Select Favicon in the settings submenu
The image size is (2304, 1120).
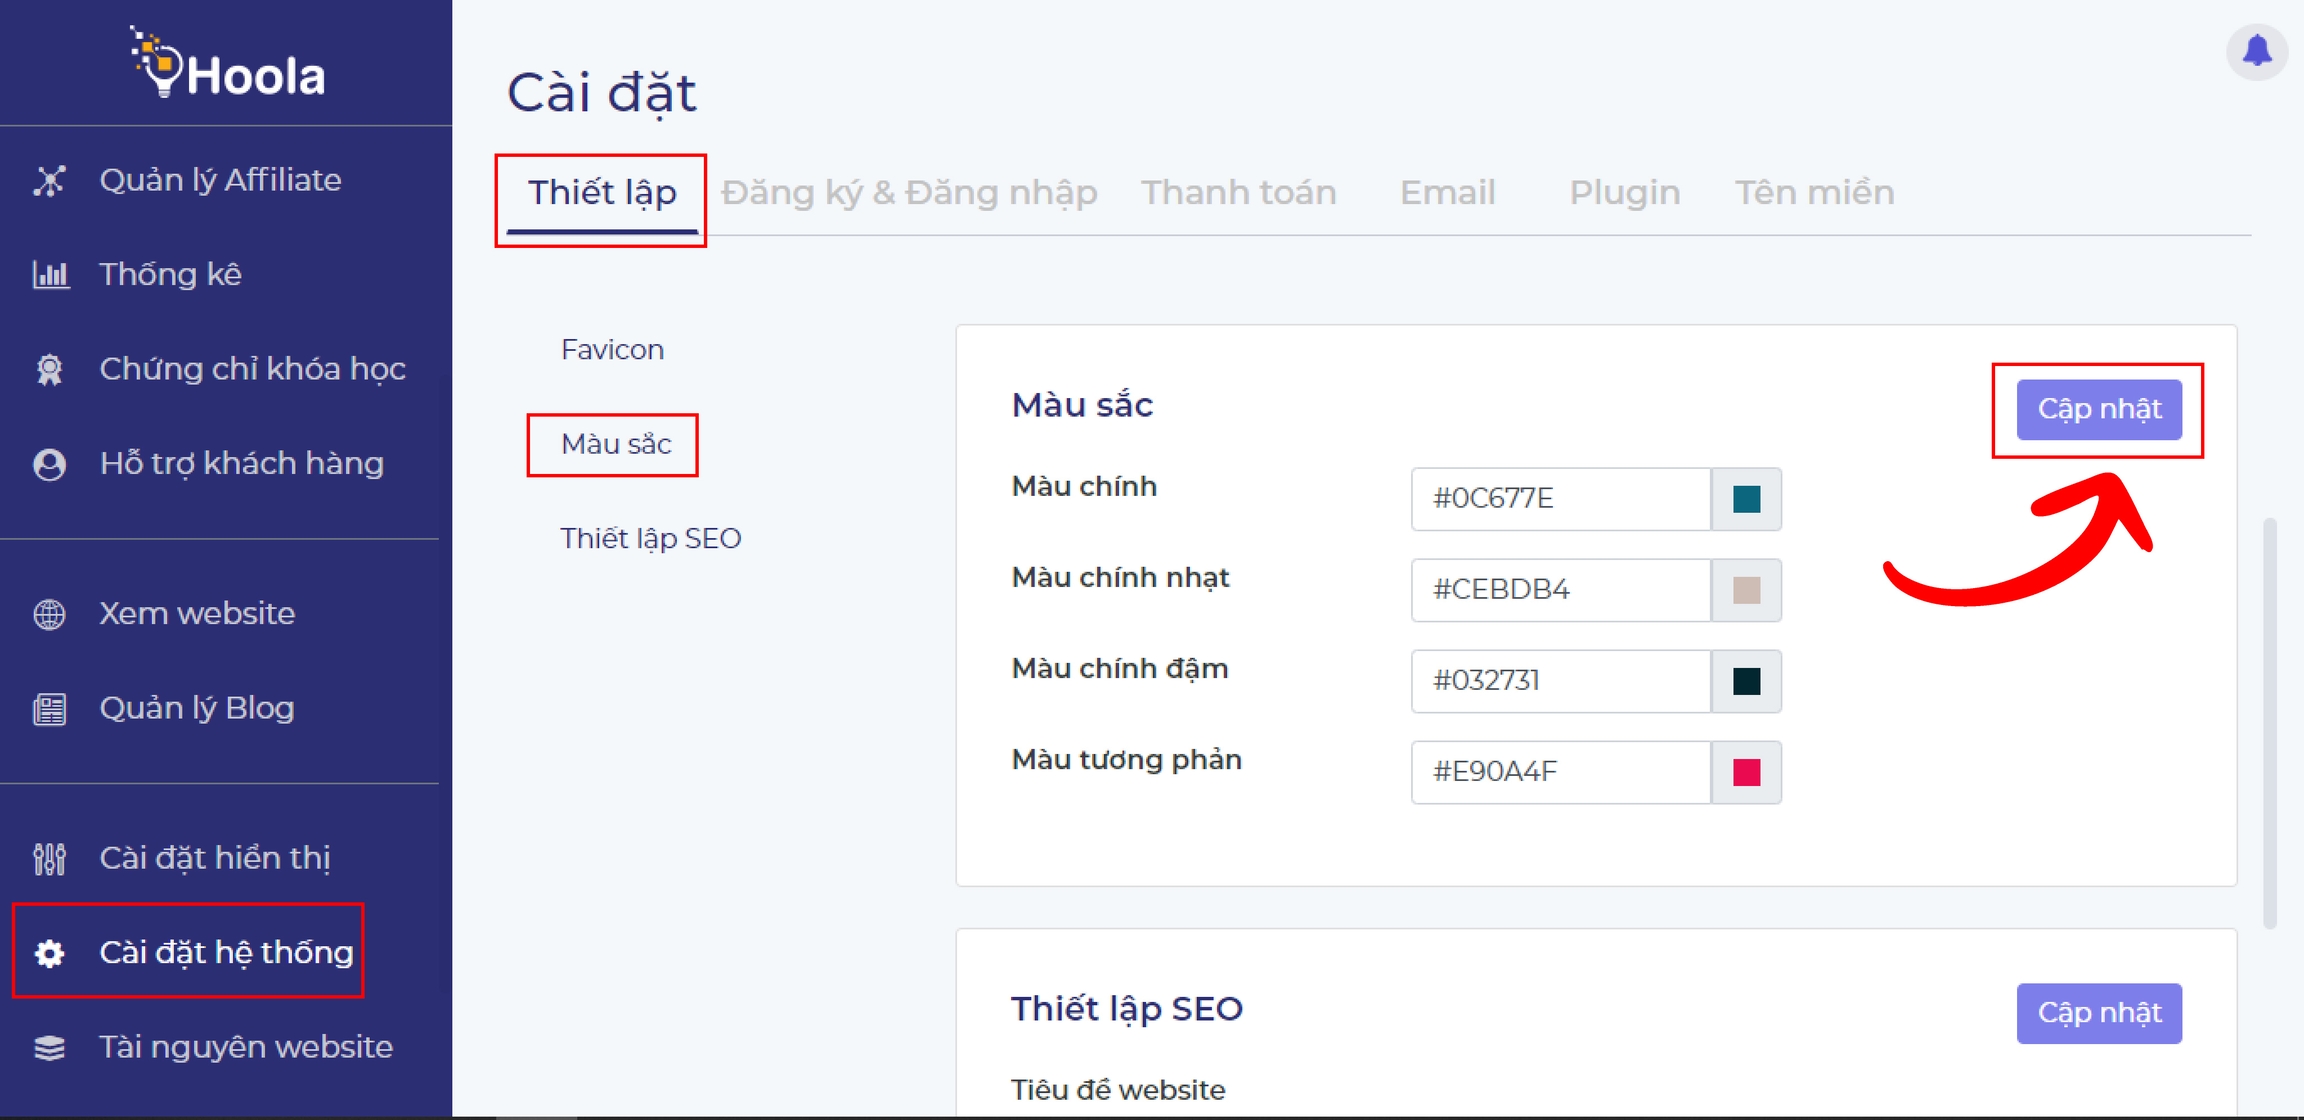pos(612,349)
